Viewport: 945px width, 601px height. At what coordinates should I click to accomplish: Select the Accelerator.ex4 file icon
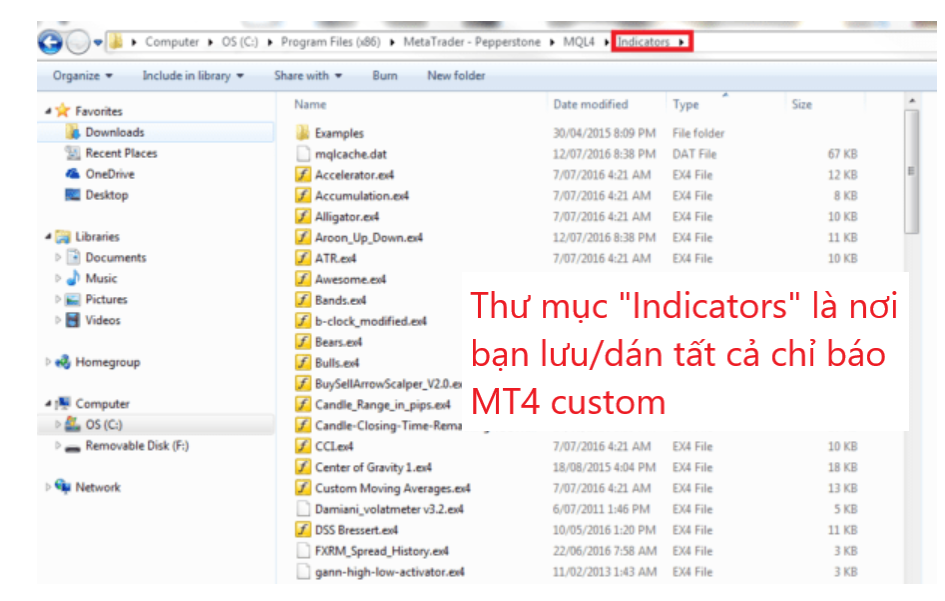point(303,175)
